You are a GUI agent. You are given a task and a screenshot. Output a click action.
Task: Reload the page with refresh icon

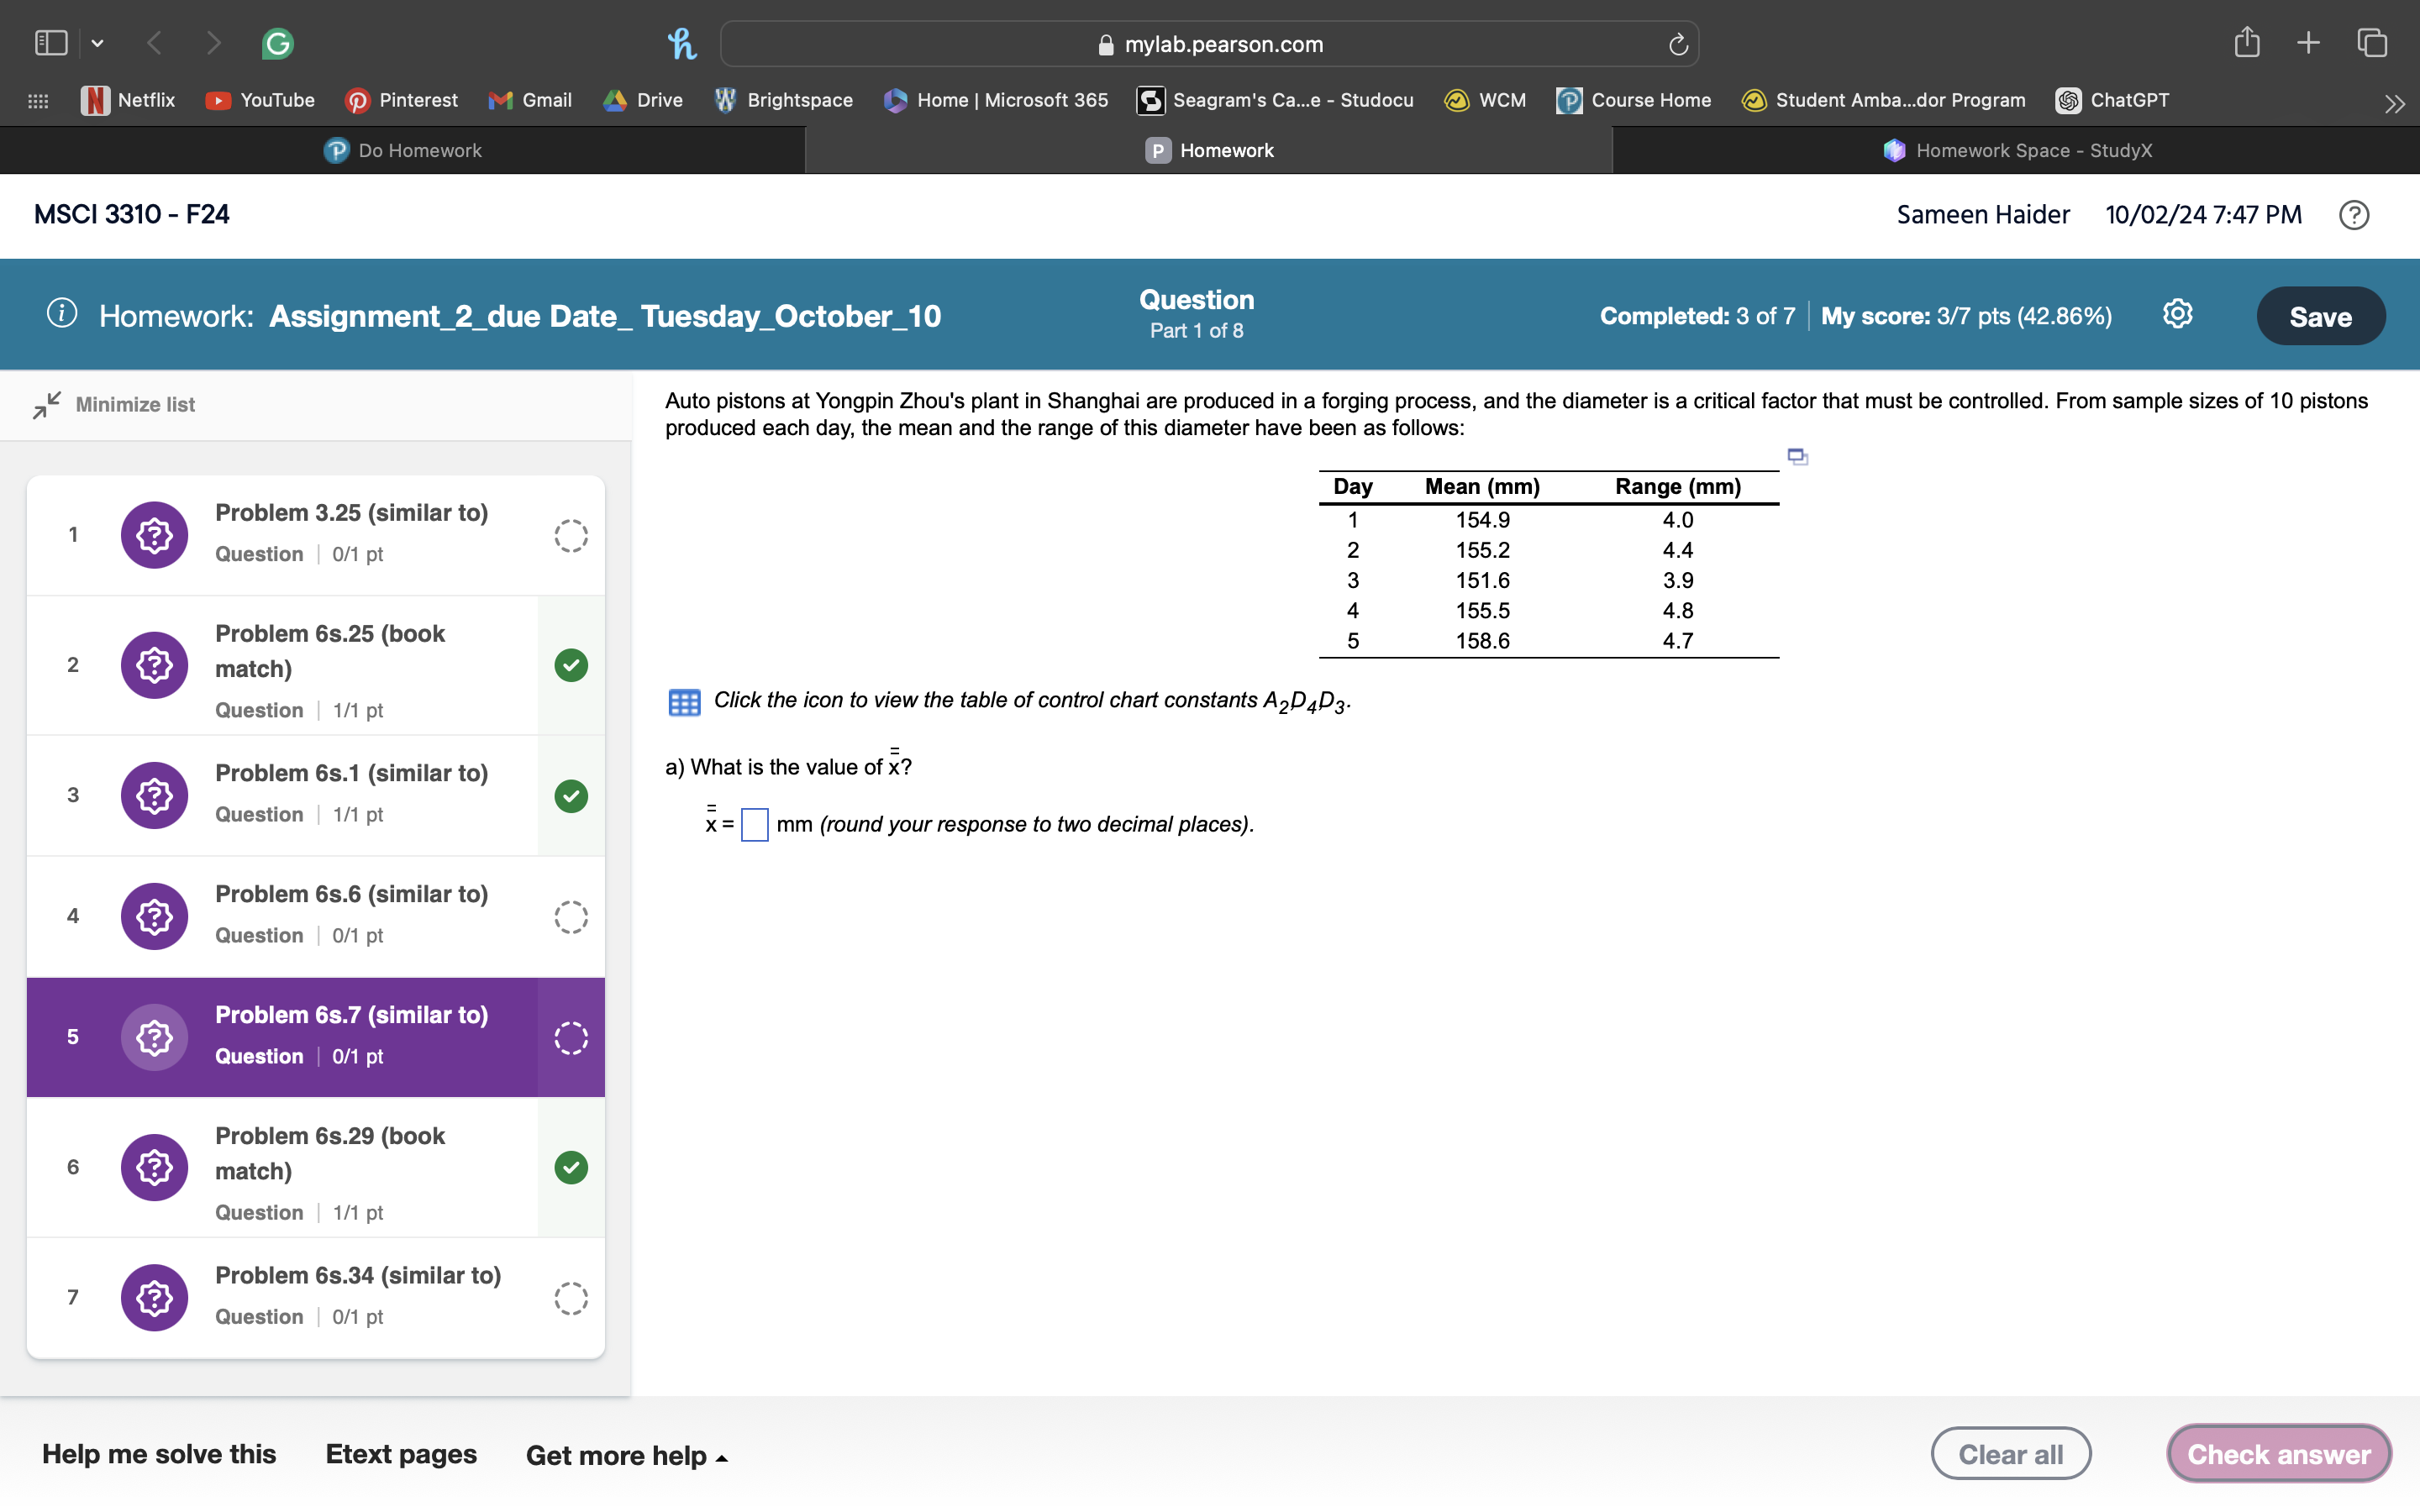coord(1678,44)
